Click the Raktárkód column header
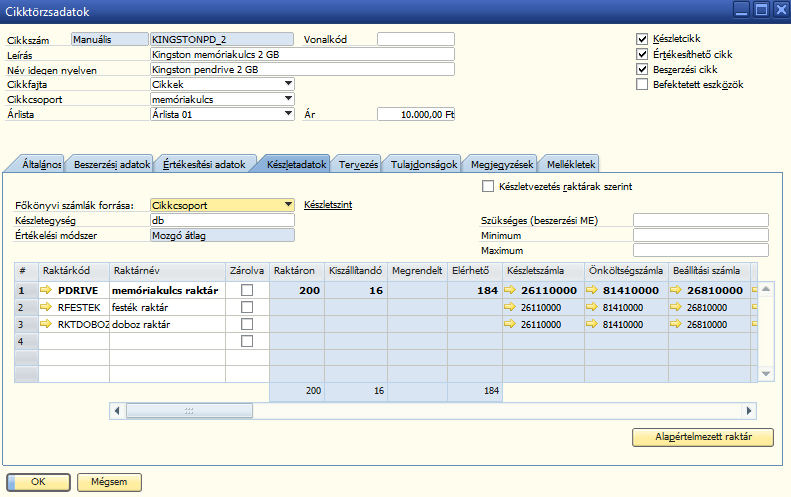 pos(74,270)
